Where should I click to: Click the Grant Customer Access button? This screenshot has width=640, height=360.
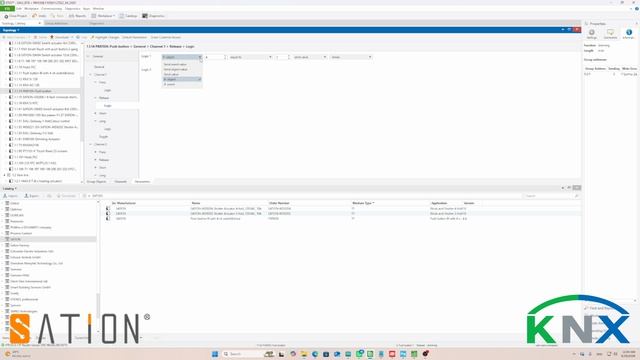click(x=166, y=37)
